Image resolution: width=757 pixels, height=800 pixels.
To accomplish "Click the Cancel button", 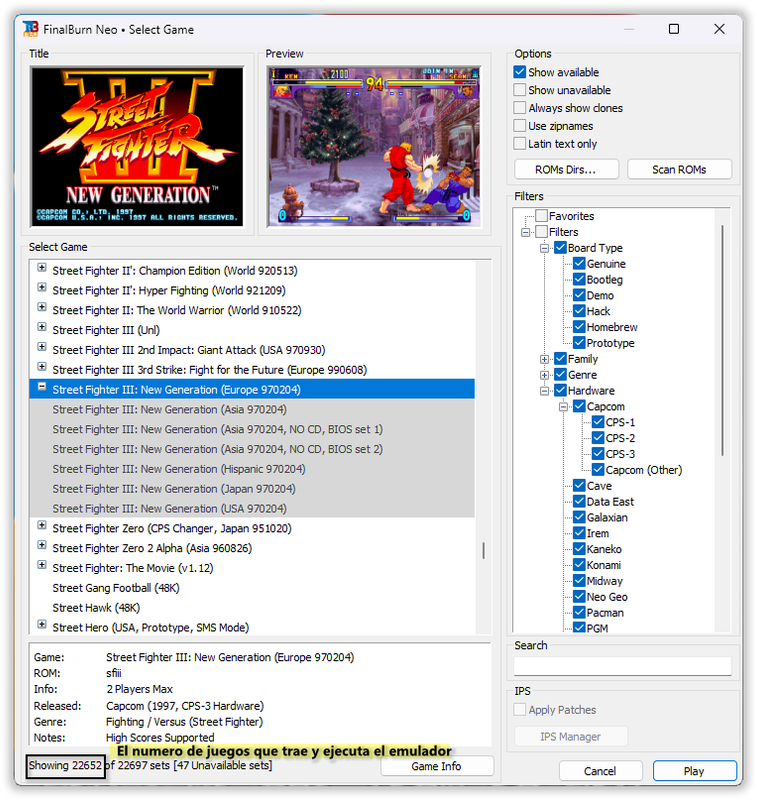I will tap(600, 771).
